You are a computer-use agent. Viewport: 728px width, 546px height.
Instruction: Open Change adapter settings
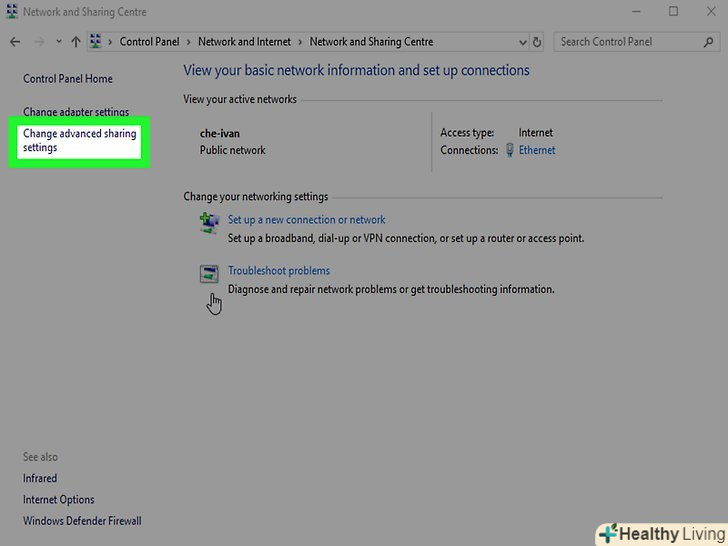point(76,112)
